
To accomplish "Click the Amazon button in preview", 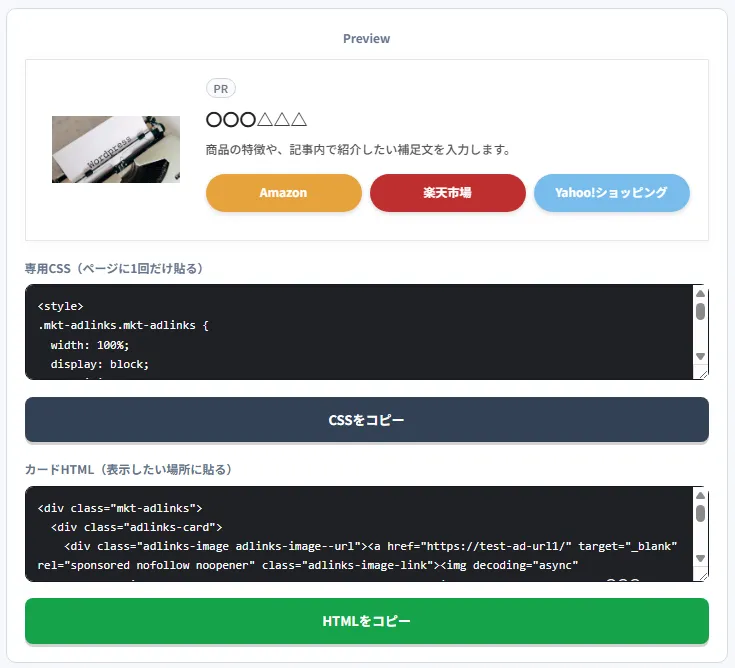I will tap(284, 193).
